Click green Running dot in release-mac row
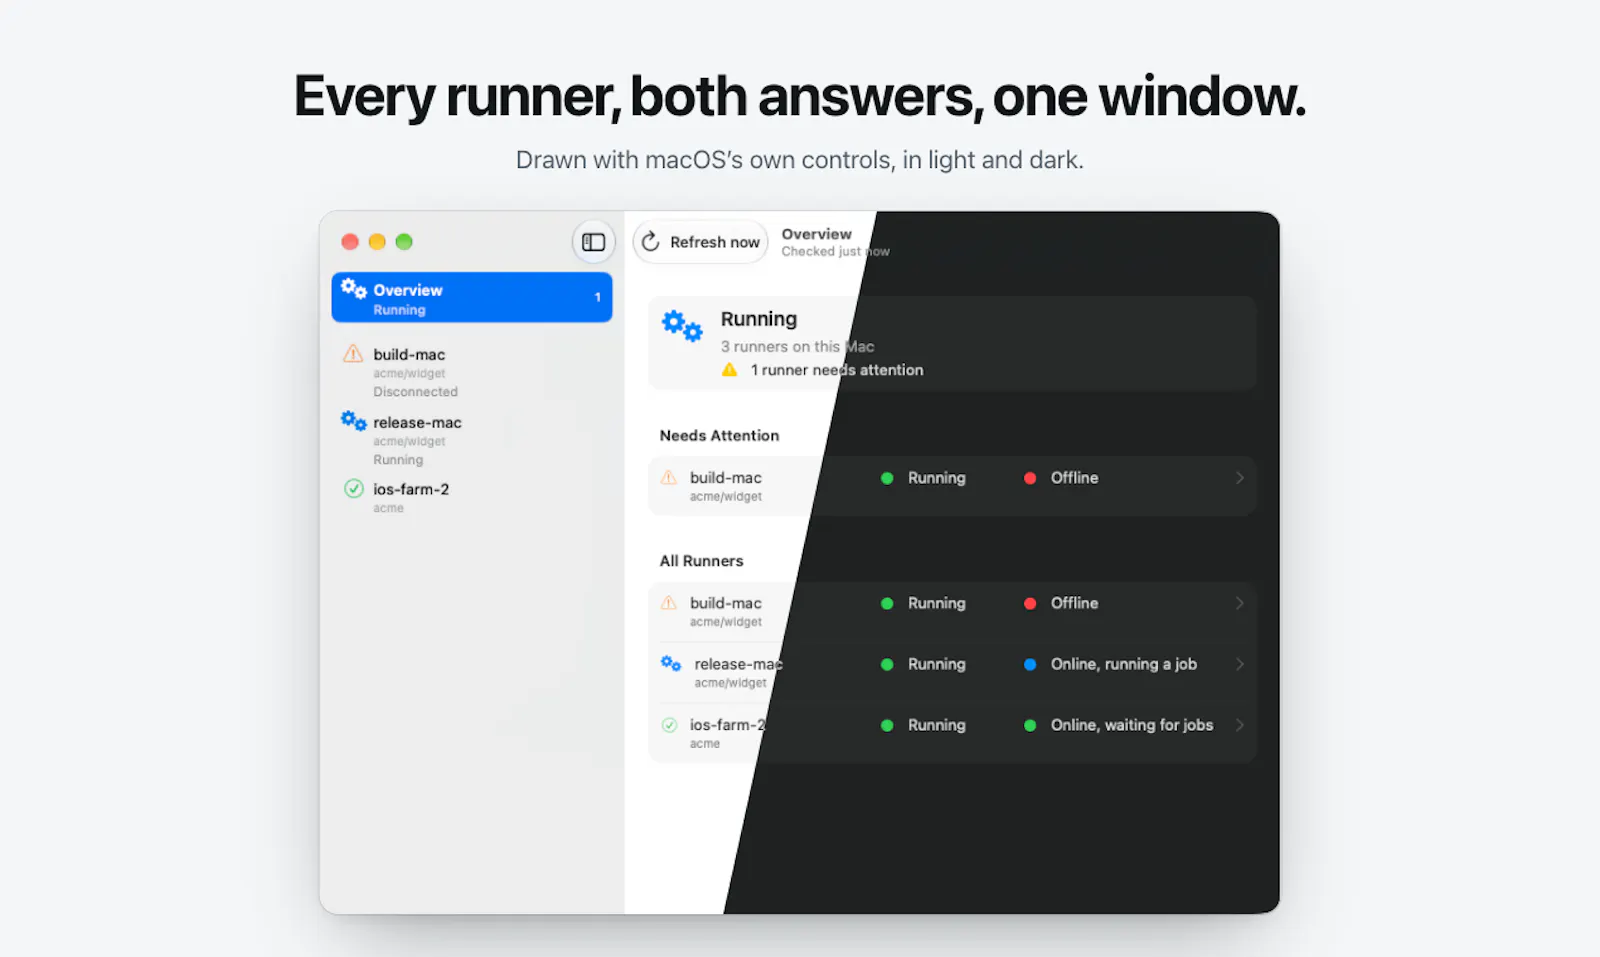Image resolution: width=1600 pixels, height=957 pixels. click(x=887, y=664)
